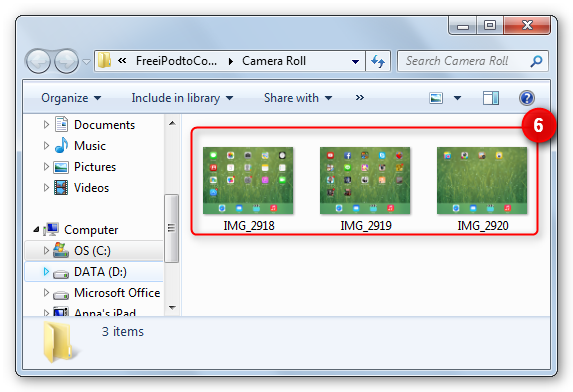Open the recent pages dropdown arrow
Screen dimensions: 573x392
click(86, 61)
